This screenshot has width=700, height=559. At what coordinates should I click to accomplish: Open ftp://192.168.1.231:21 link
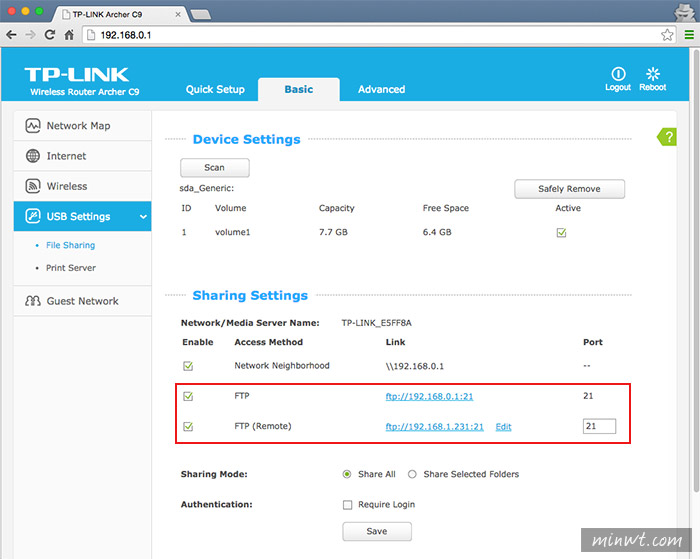point(434,426)
